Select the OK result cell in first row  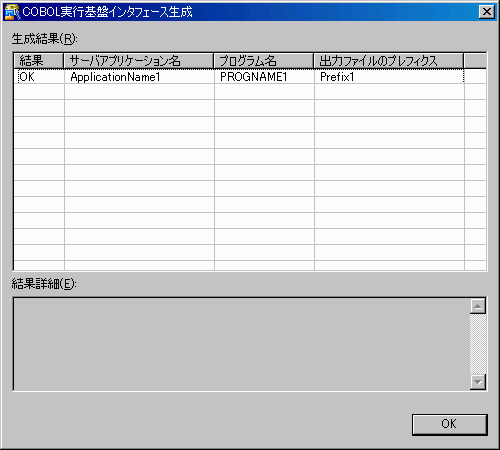tap(39, 77)
